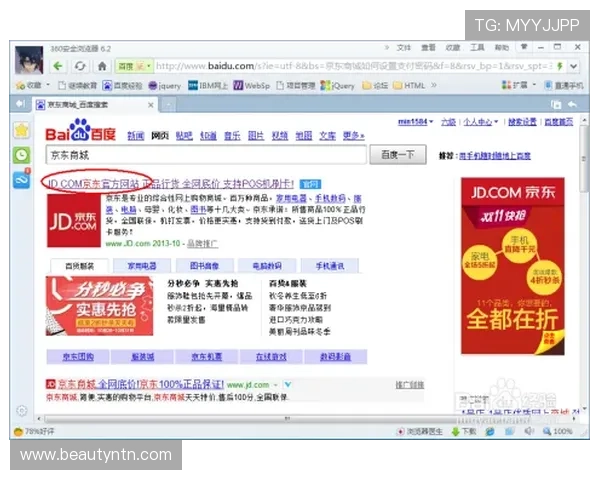Click the 京东机票 link
600x480 pixels.
pyautogui.click(x=207, y=357)
